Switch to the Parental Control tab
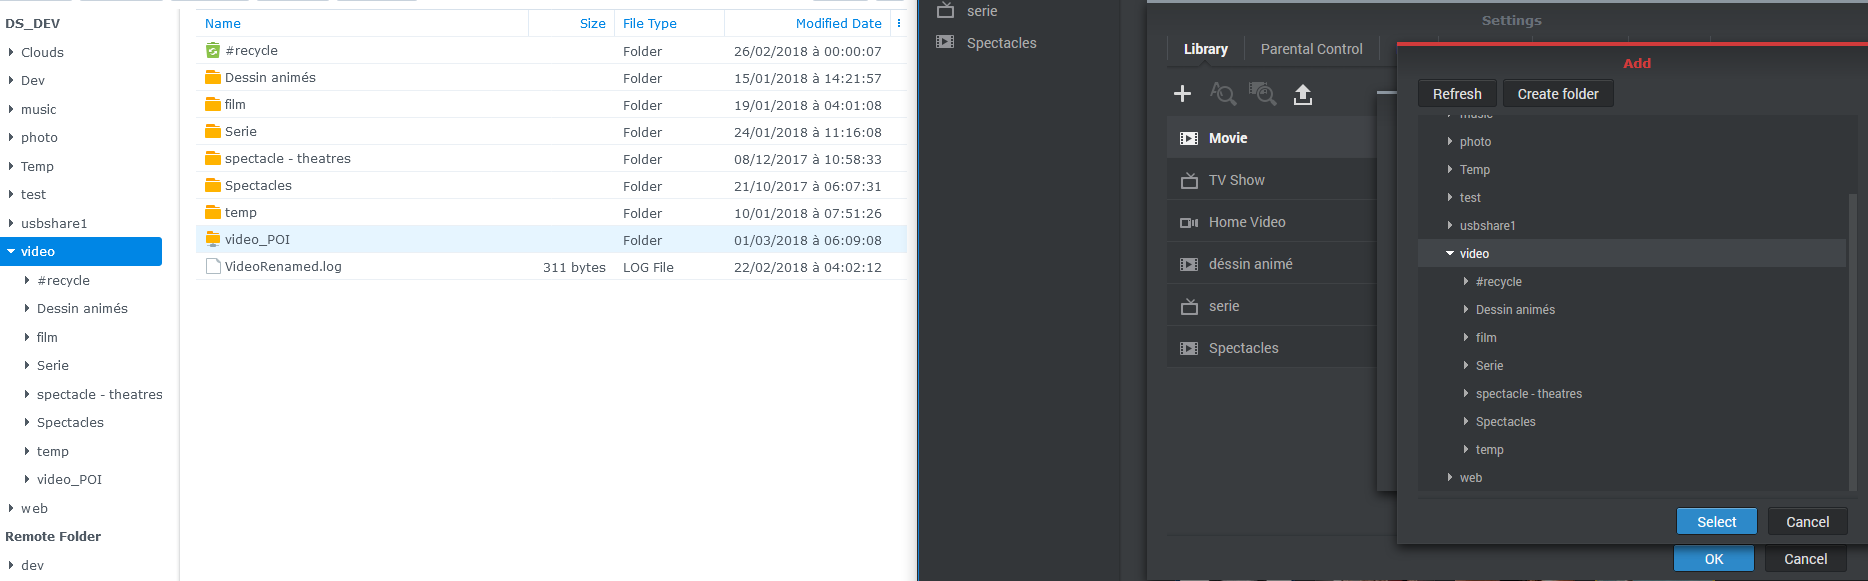Screen dimensions: 1868x581 (1311, 49)
